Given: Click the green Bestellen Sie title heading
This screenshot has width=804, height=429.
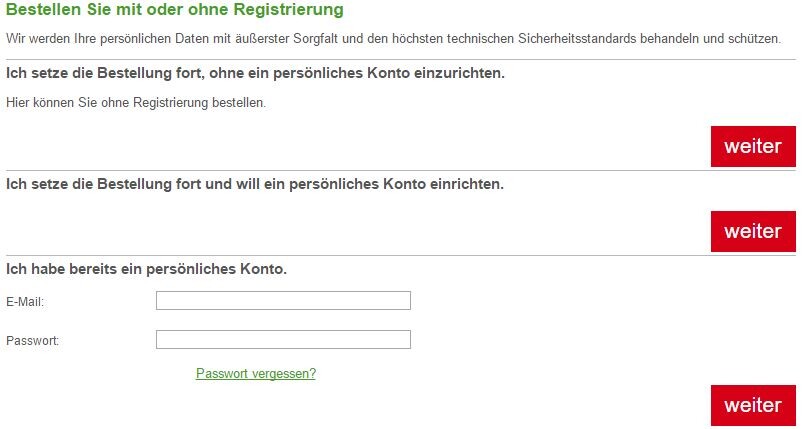Looking at the screenshot, I should 175,9.
